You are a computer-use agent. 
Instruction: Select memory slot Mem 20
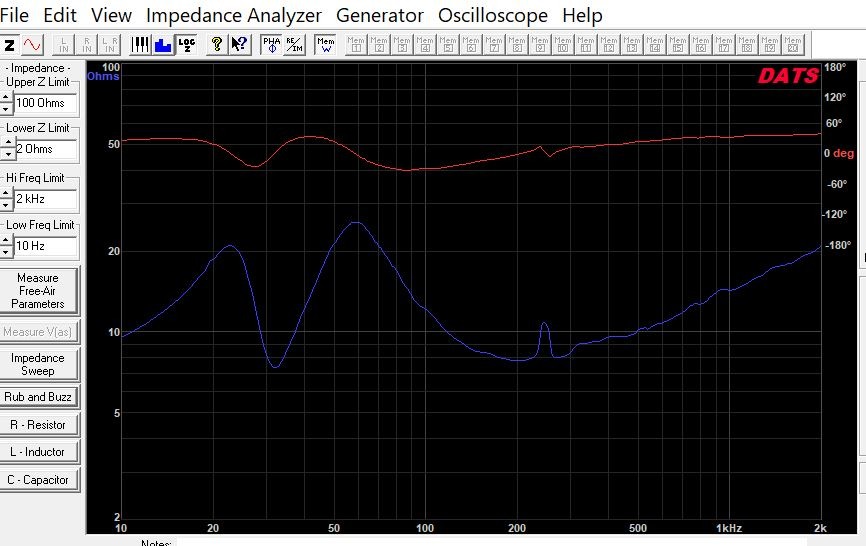point(793,45)
